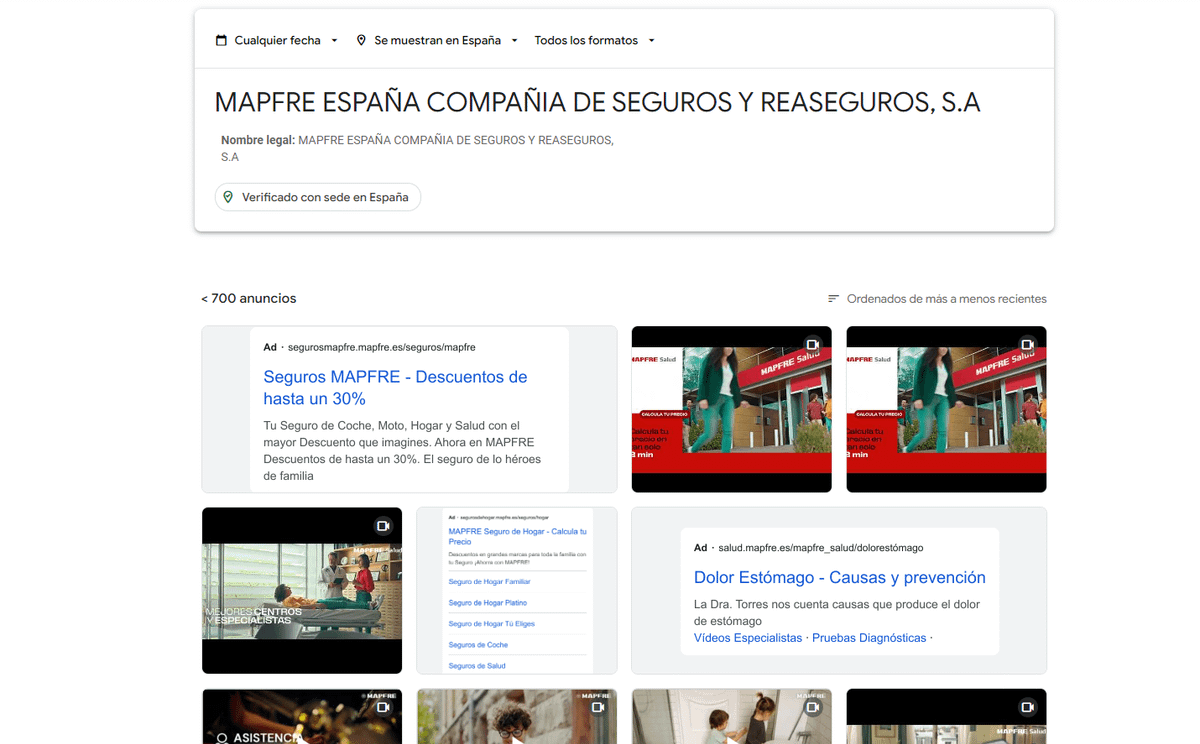This screenshot has width=1200, height=744.
Task: Open the Mejores Centros y Especialistas video ad
Action: click(302, 590)
